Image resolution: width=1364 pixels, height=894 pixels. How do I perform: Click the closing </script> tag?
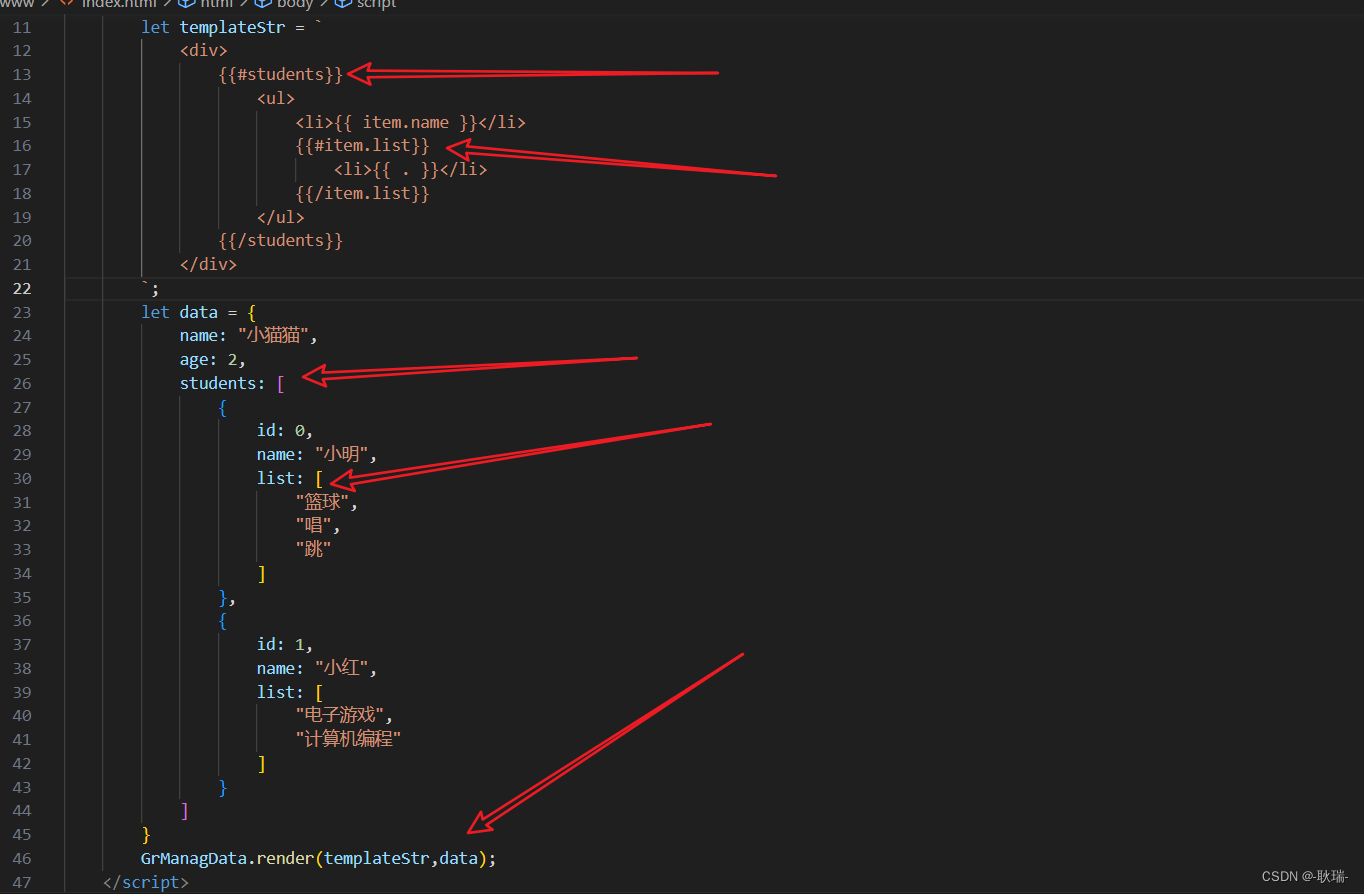[x=146, y=882]
